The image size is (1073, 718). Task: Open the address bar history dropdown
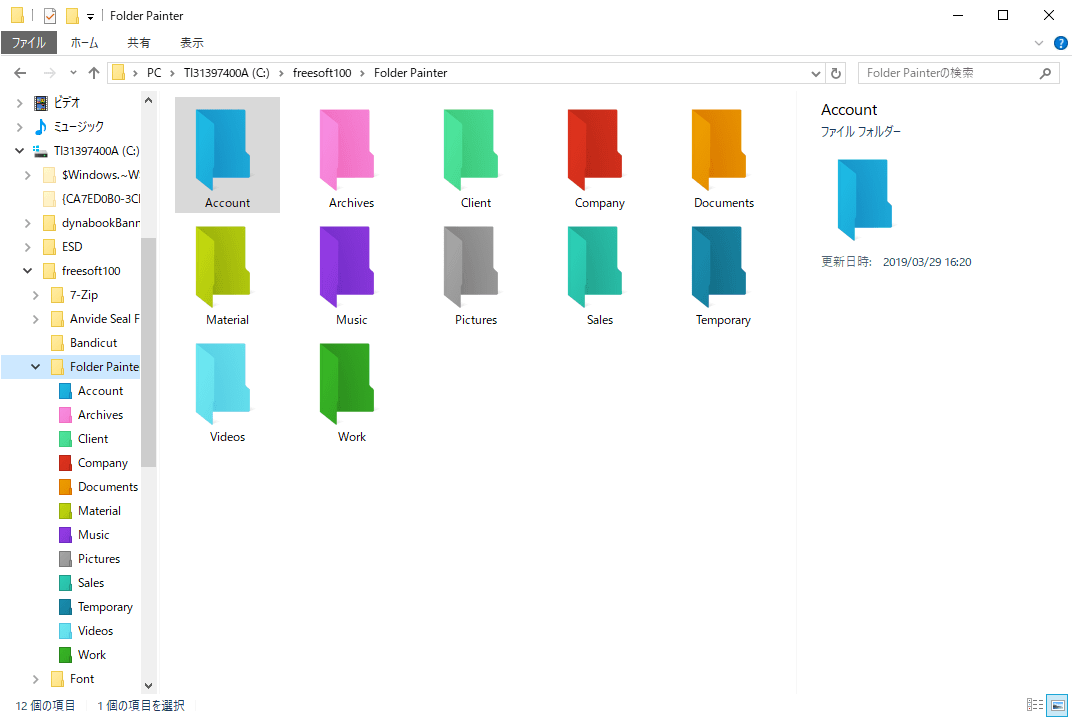coord(815,73)
